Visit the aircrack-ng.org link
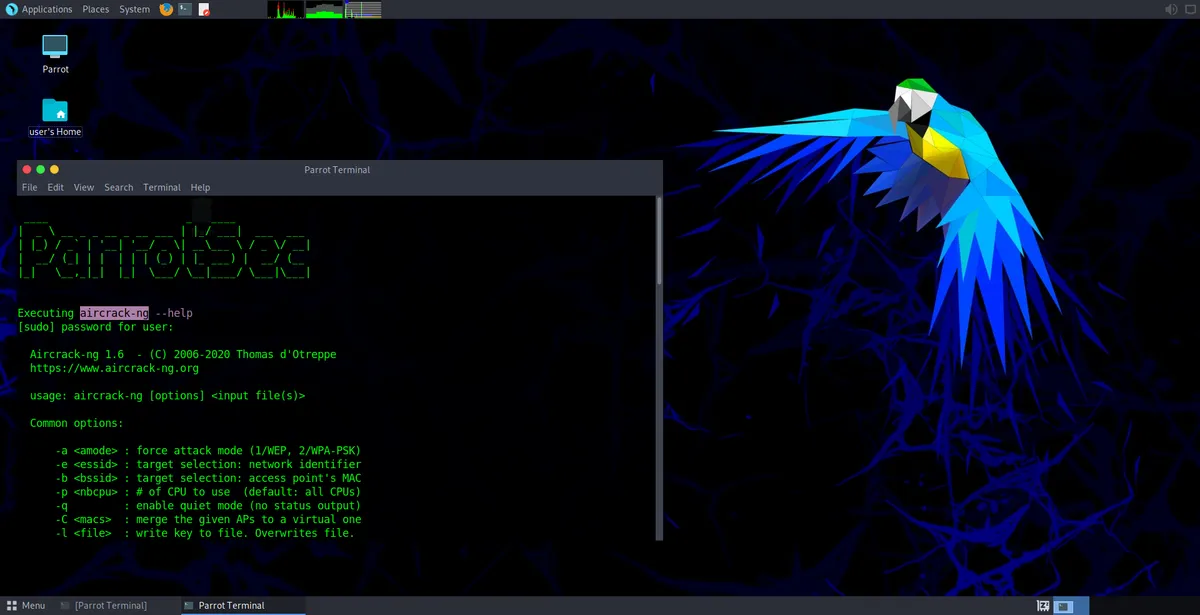1200x615 pixels. tap(113, 367)
